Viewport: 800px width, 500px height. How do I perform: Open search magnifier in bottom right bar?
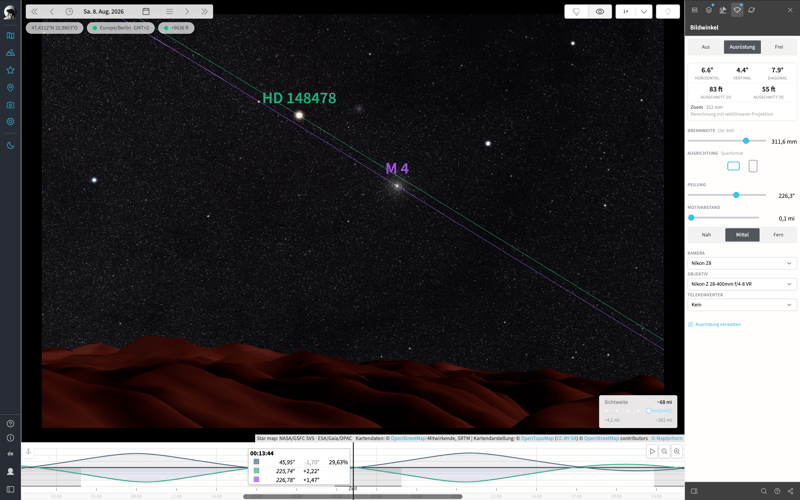(764, 491)
